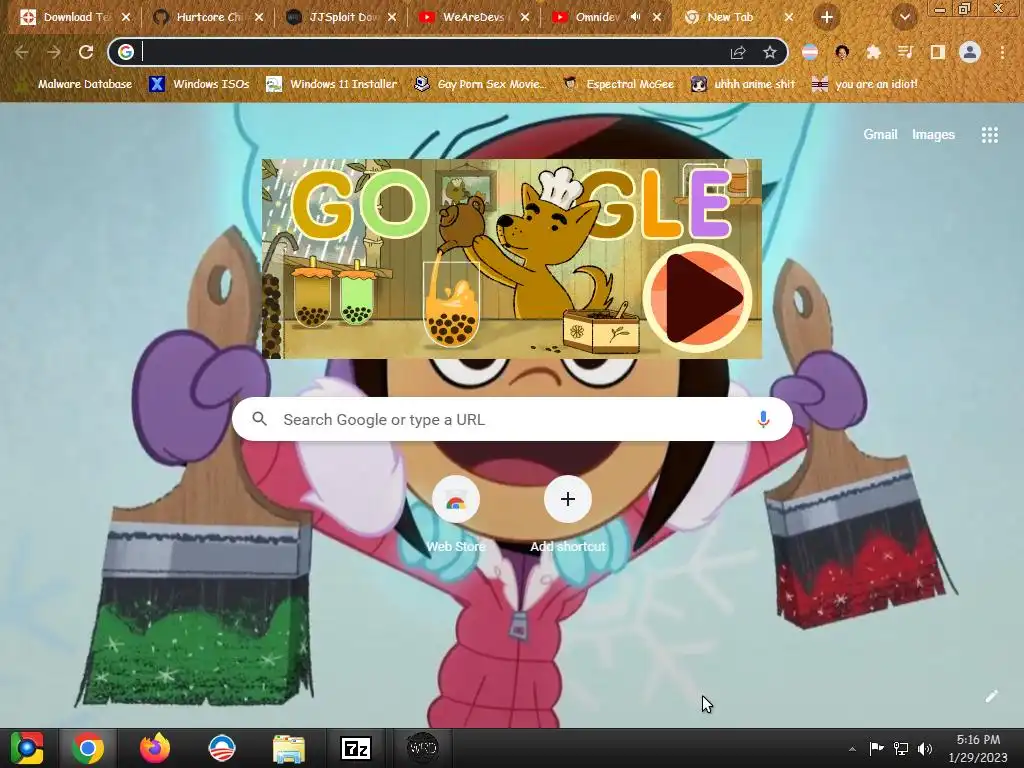Close the JJSploit tab

[392, 17]
